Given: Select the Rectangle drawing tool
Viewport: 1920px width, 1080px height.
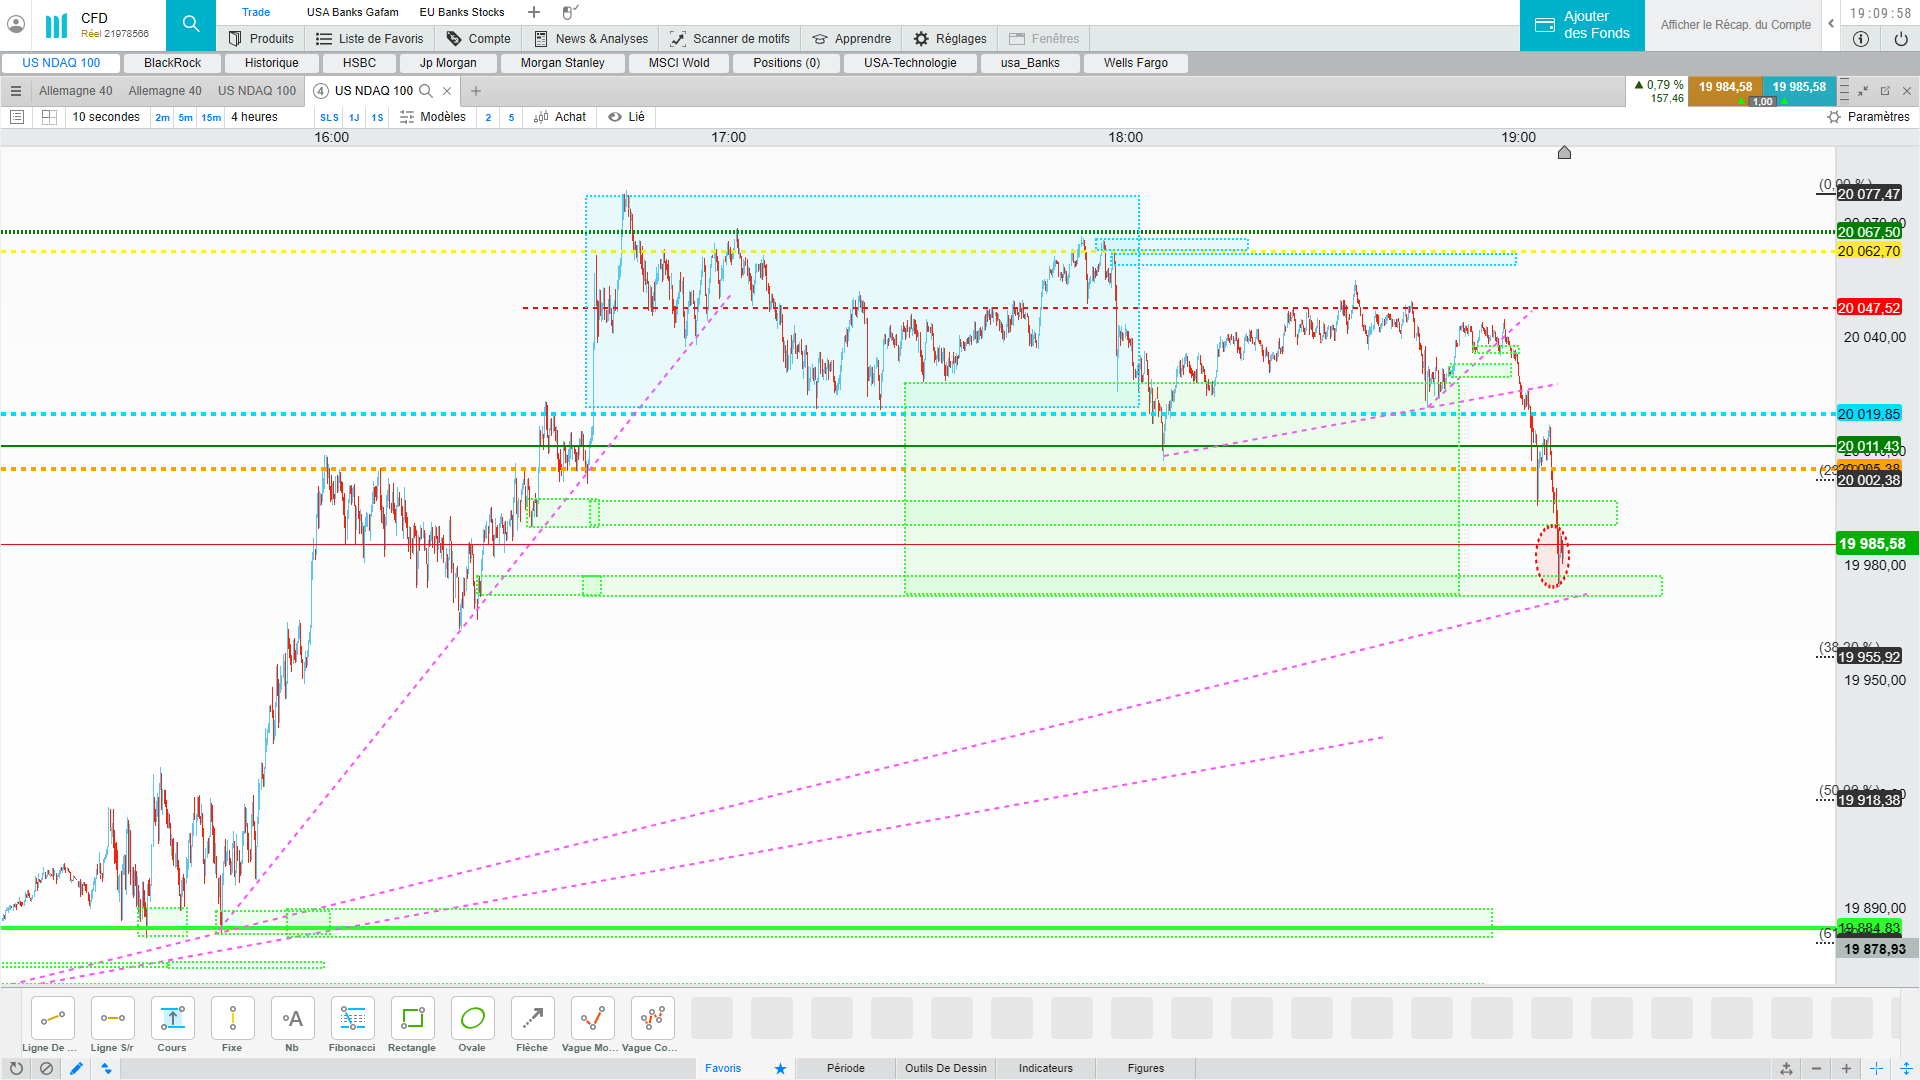Looking at the screenshot, I should pos(412,1019).
